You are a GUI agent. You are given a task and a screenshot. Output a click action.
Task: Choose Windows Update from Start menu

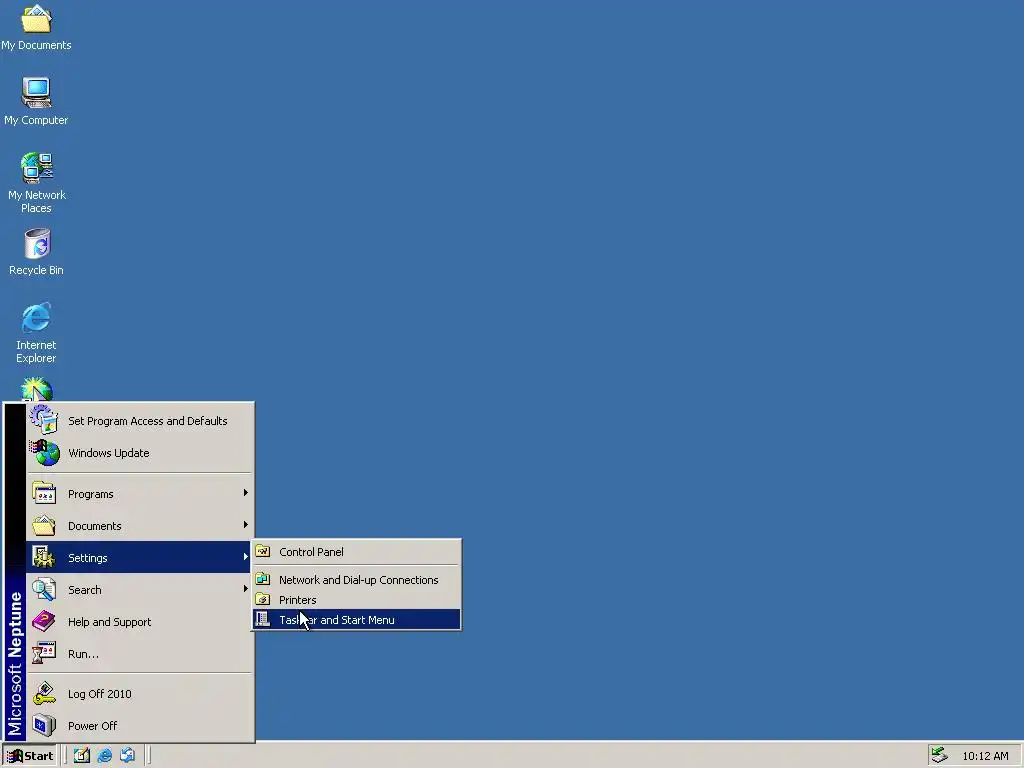pos(138,453)
